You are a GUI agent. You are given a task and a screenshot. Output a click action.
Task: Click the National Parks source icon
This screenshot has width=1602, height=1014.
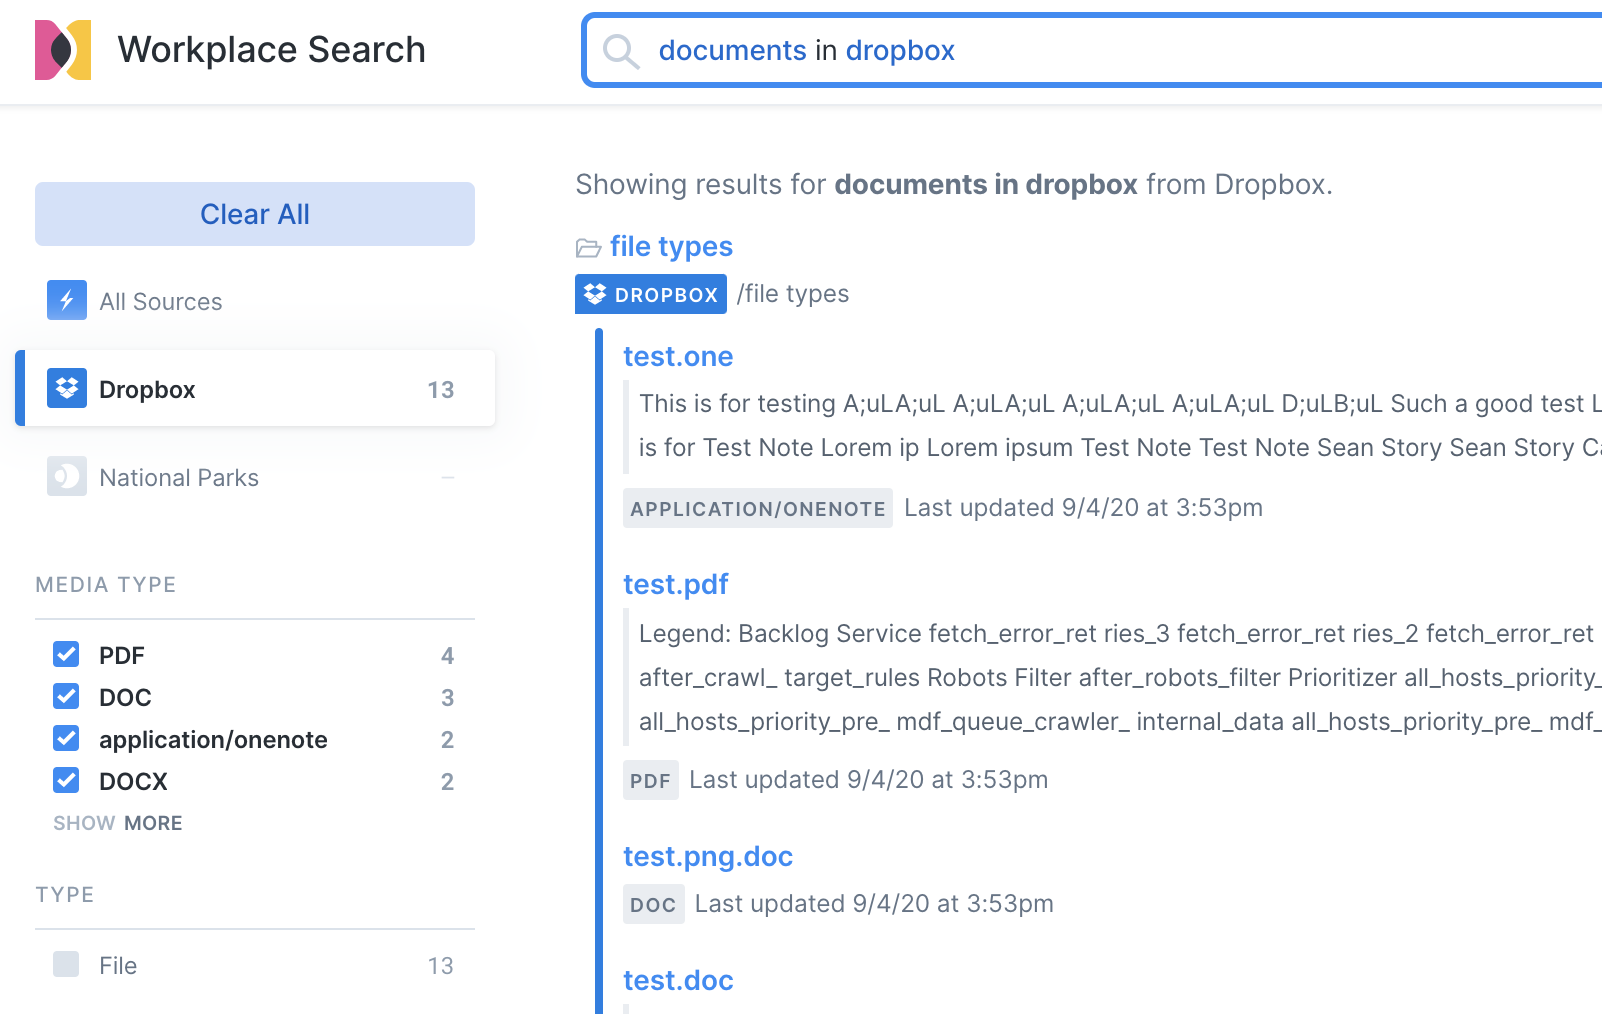coord(67,477)
